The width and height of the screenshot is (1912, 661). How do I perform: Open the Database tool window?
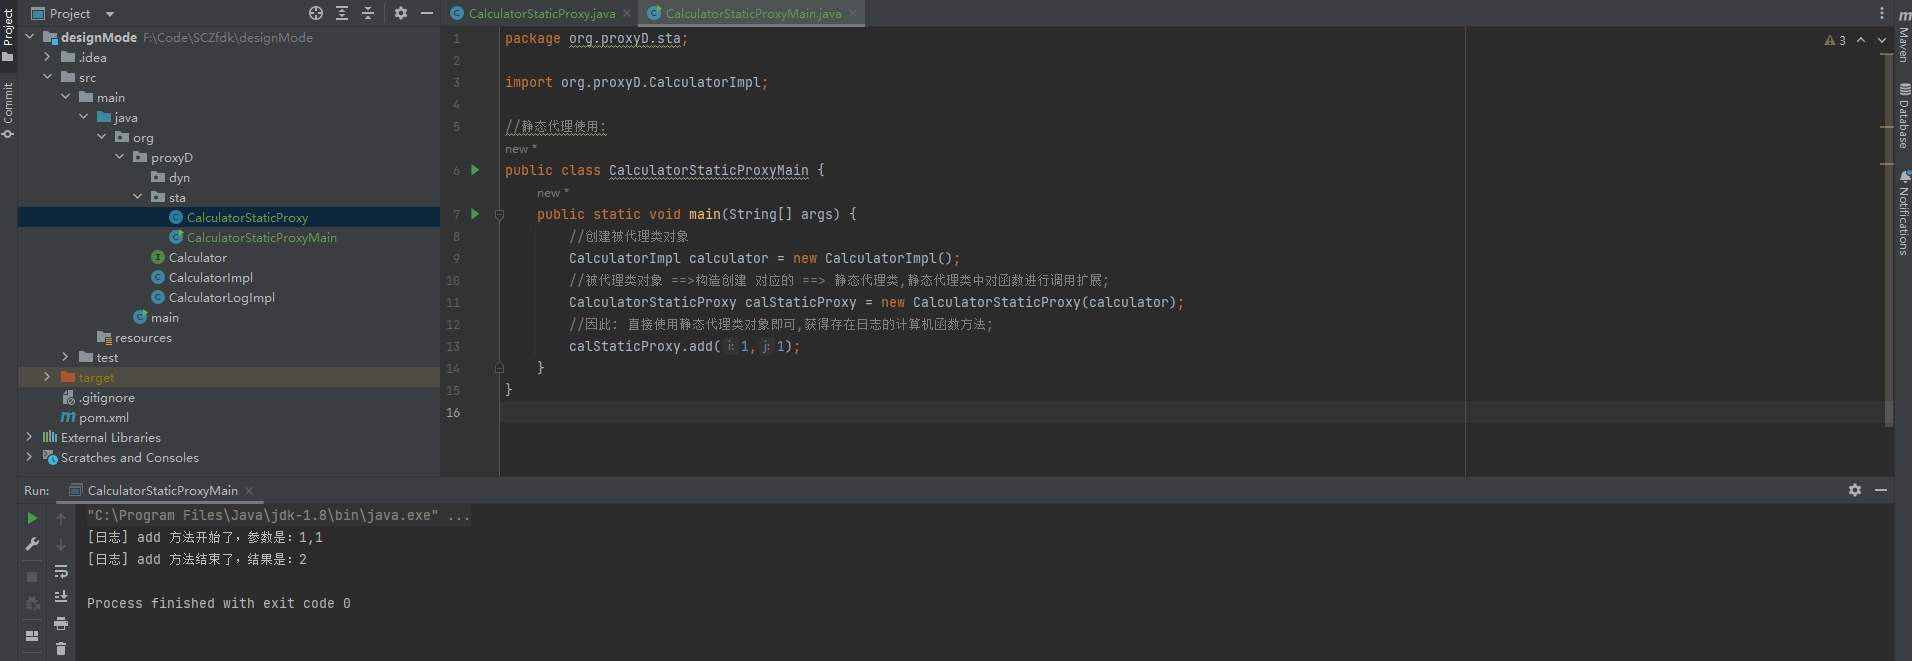coord(1904,115)
